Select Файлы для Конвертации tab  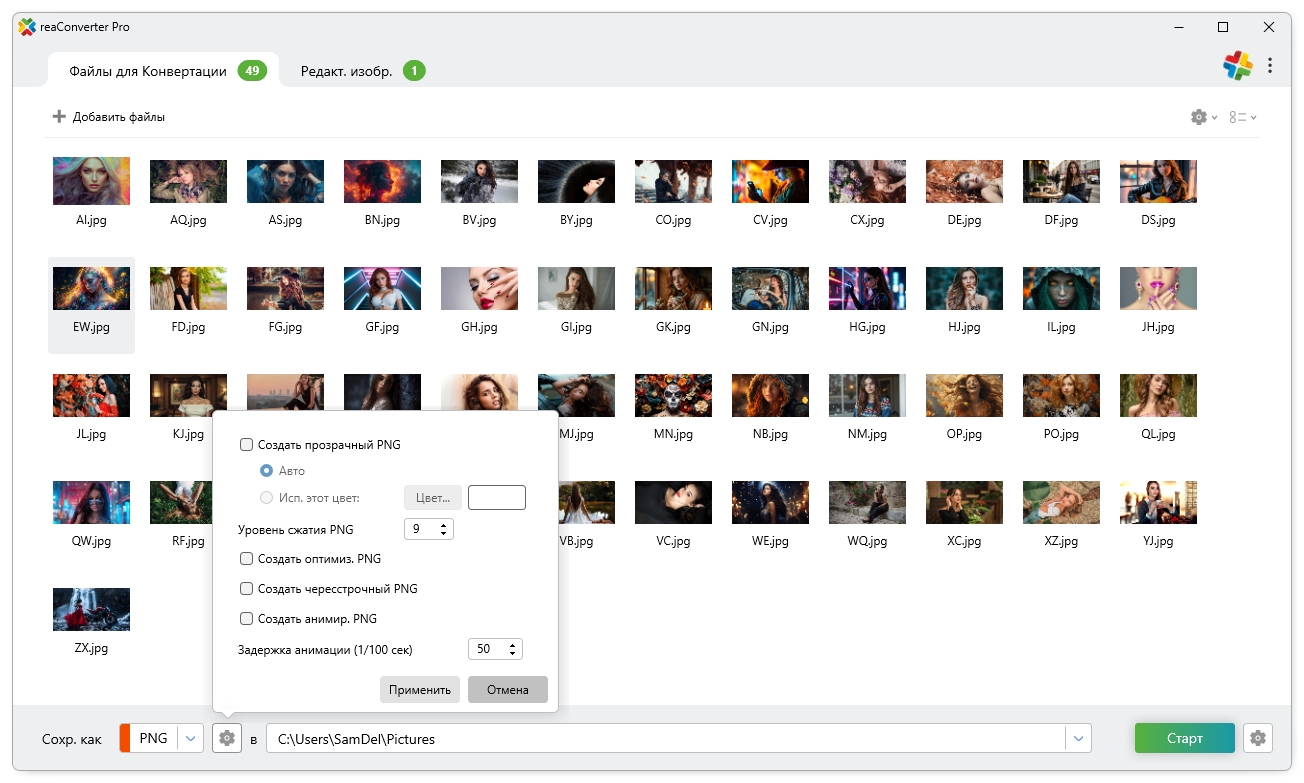(x=148, y=71)
